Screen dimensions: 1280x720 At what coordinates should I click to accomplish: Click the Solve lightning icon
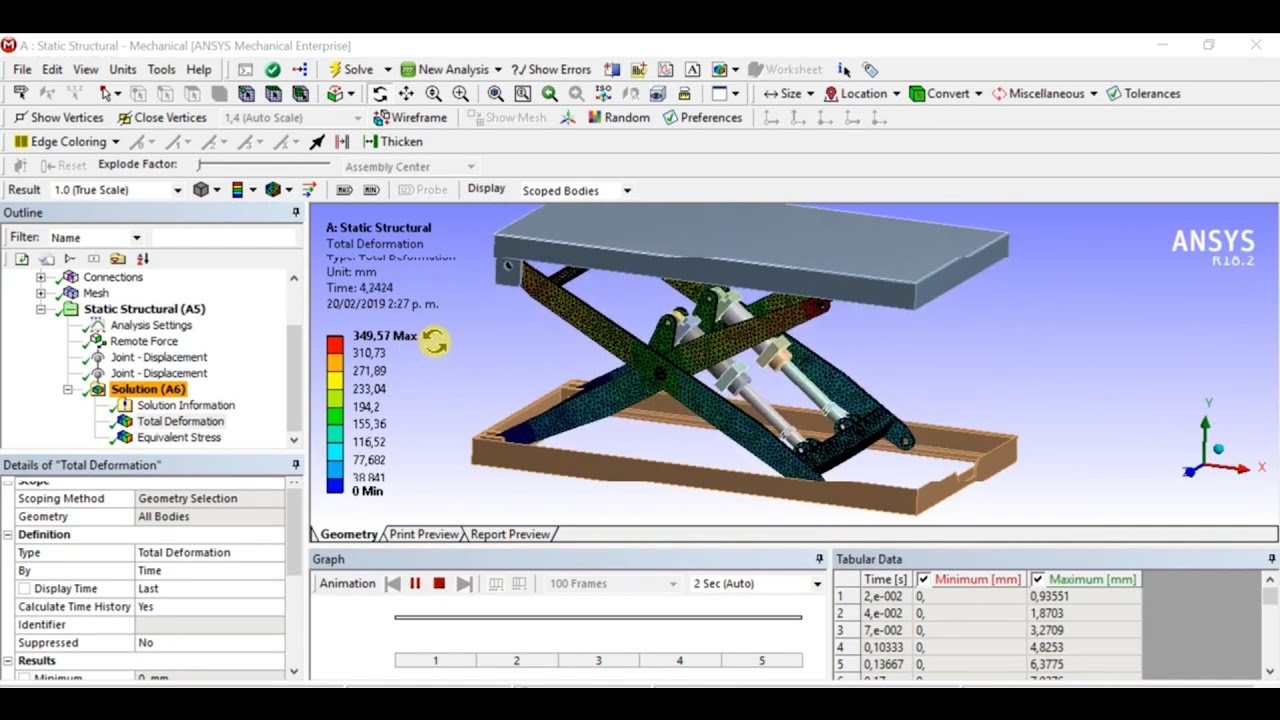335,69
